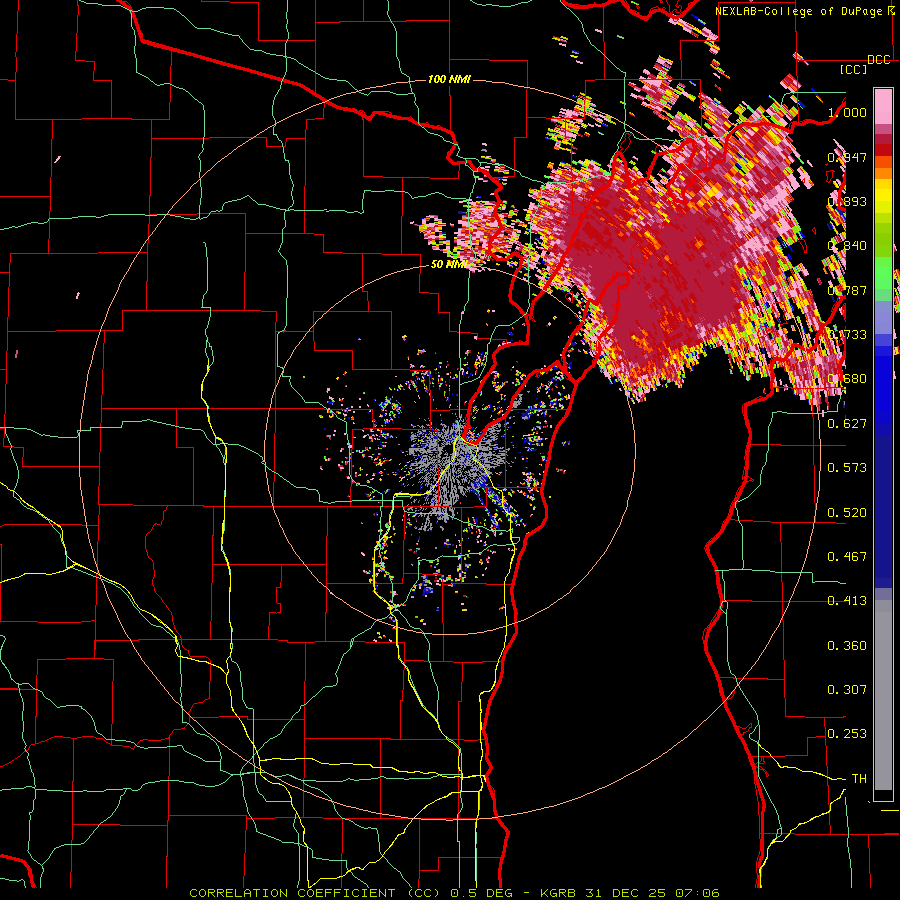Select the 0.253 scale value

(x=847, y=734)
